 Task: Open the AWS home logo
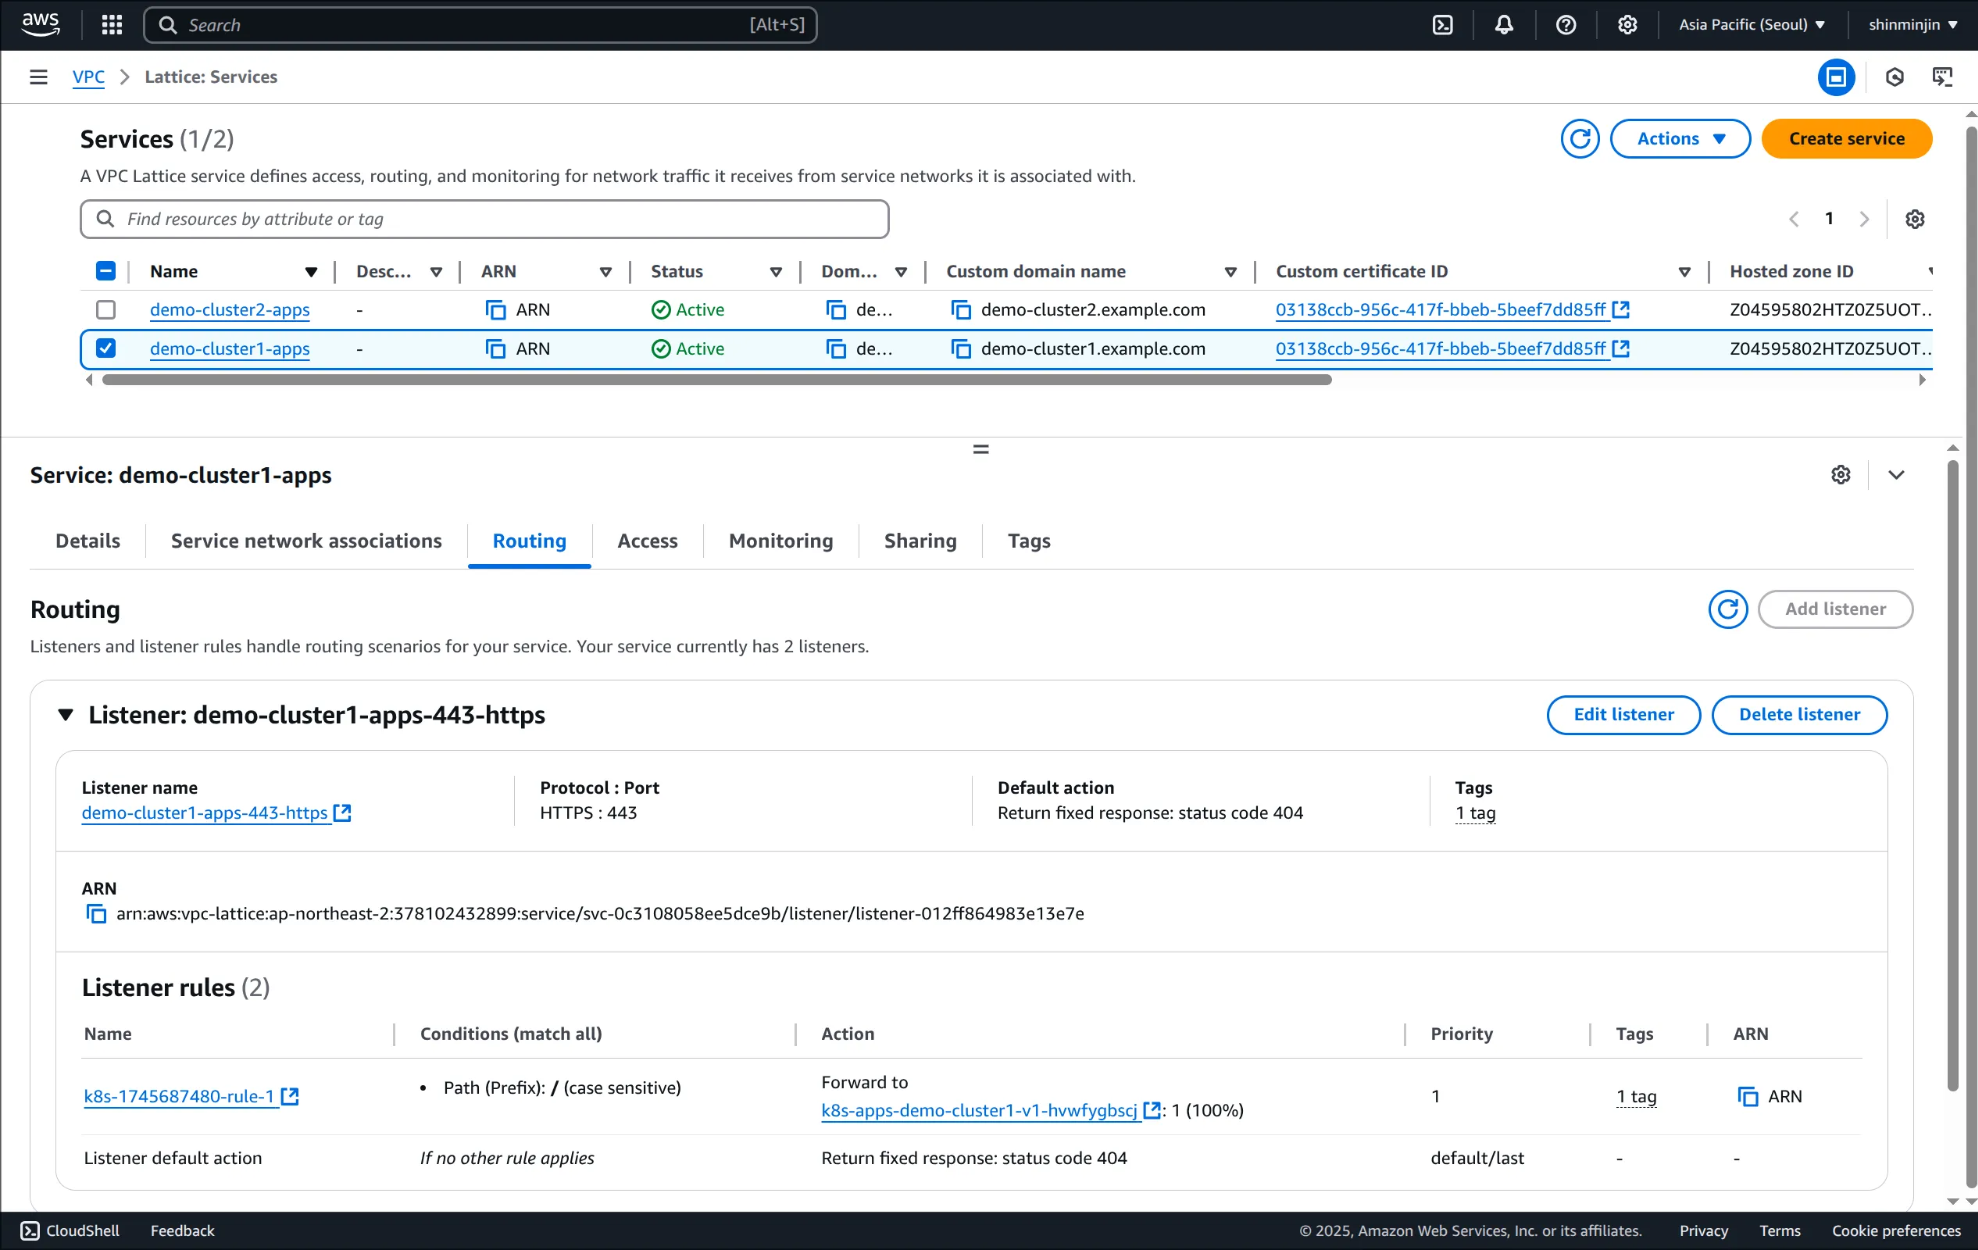(40, 24)
